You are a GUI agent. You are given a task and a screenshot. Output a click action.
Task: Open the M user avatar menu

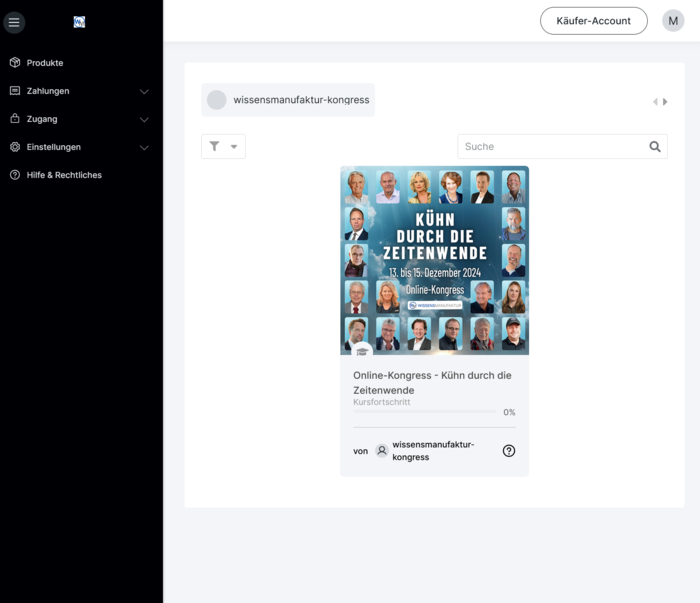[673, 21]
